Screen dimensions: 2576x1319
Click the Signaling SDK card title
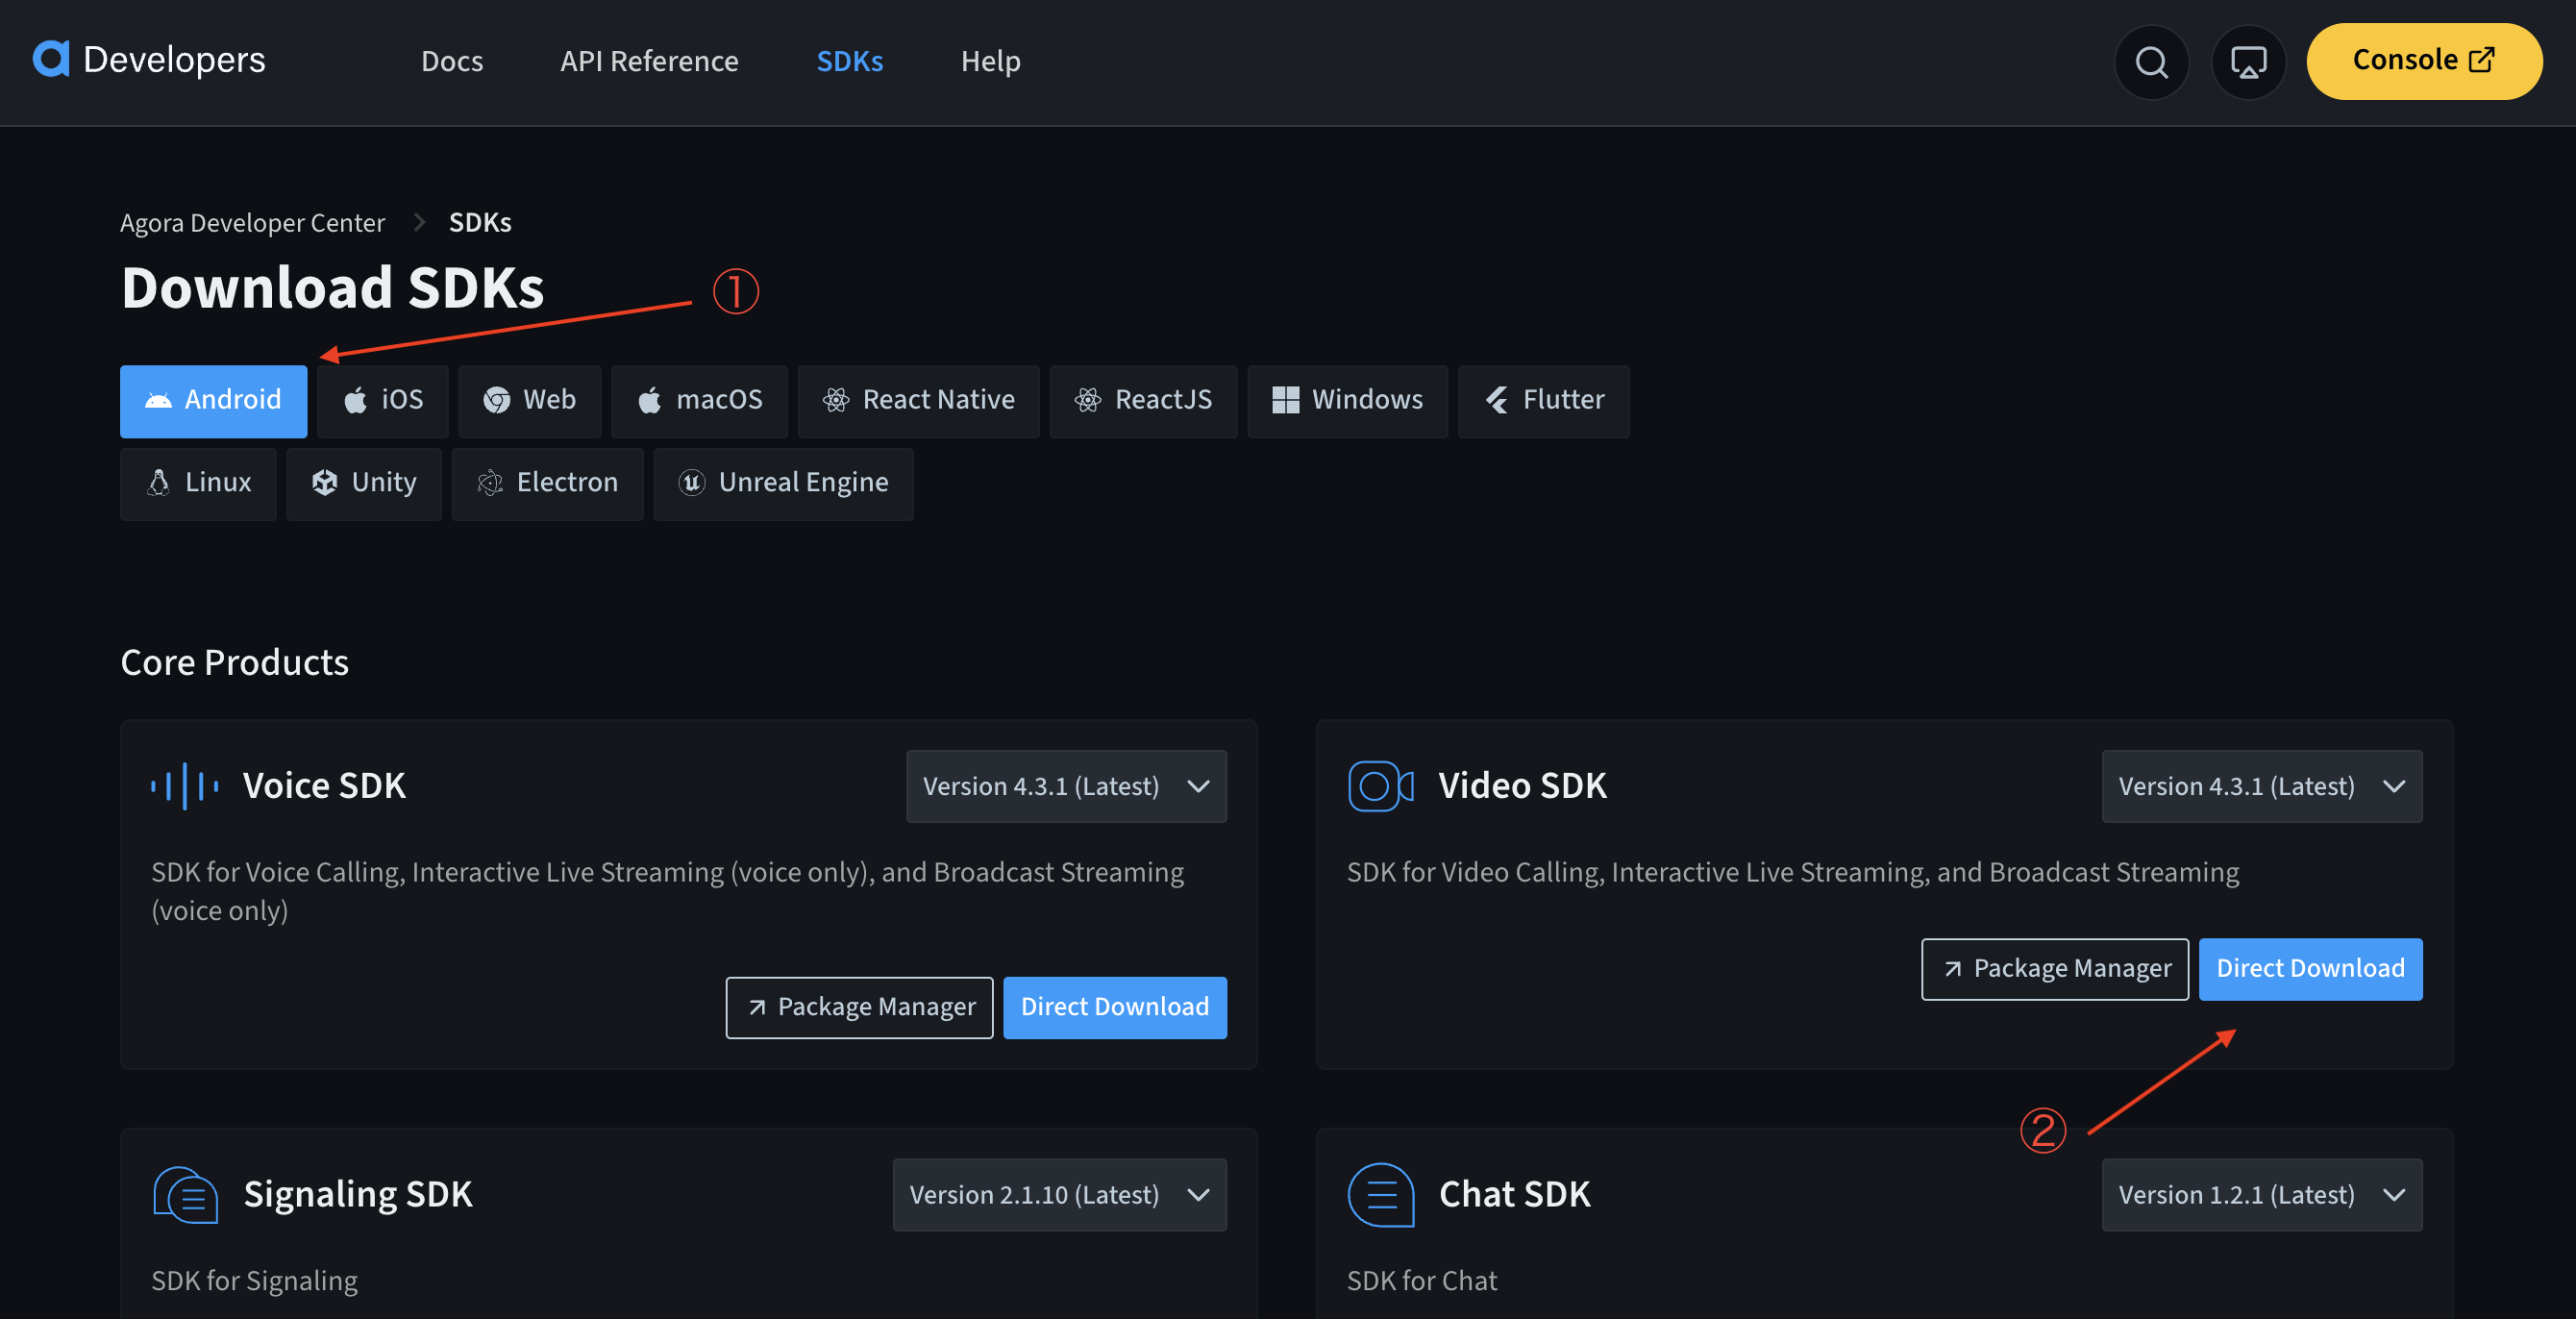358,1195
